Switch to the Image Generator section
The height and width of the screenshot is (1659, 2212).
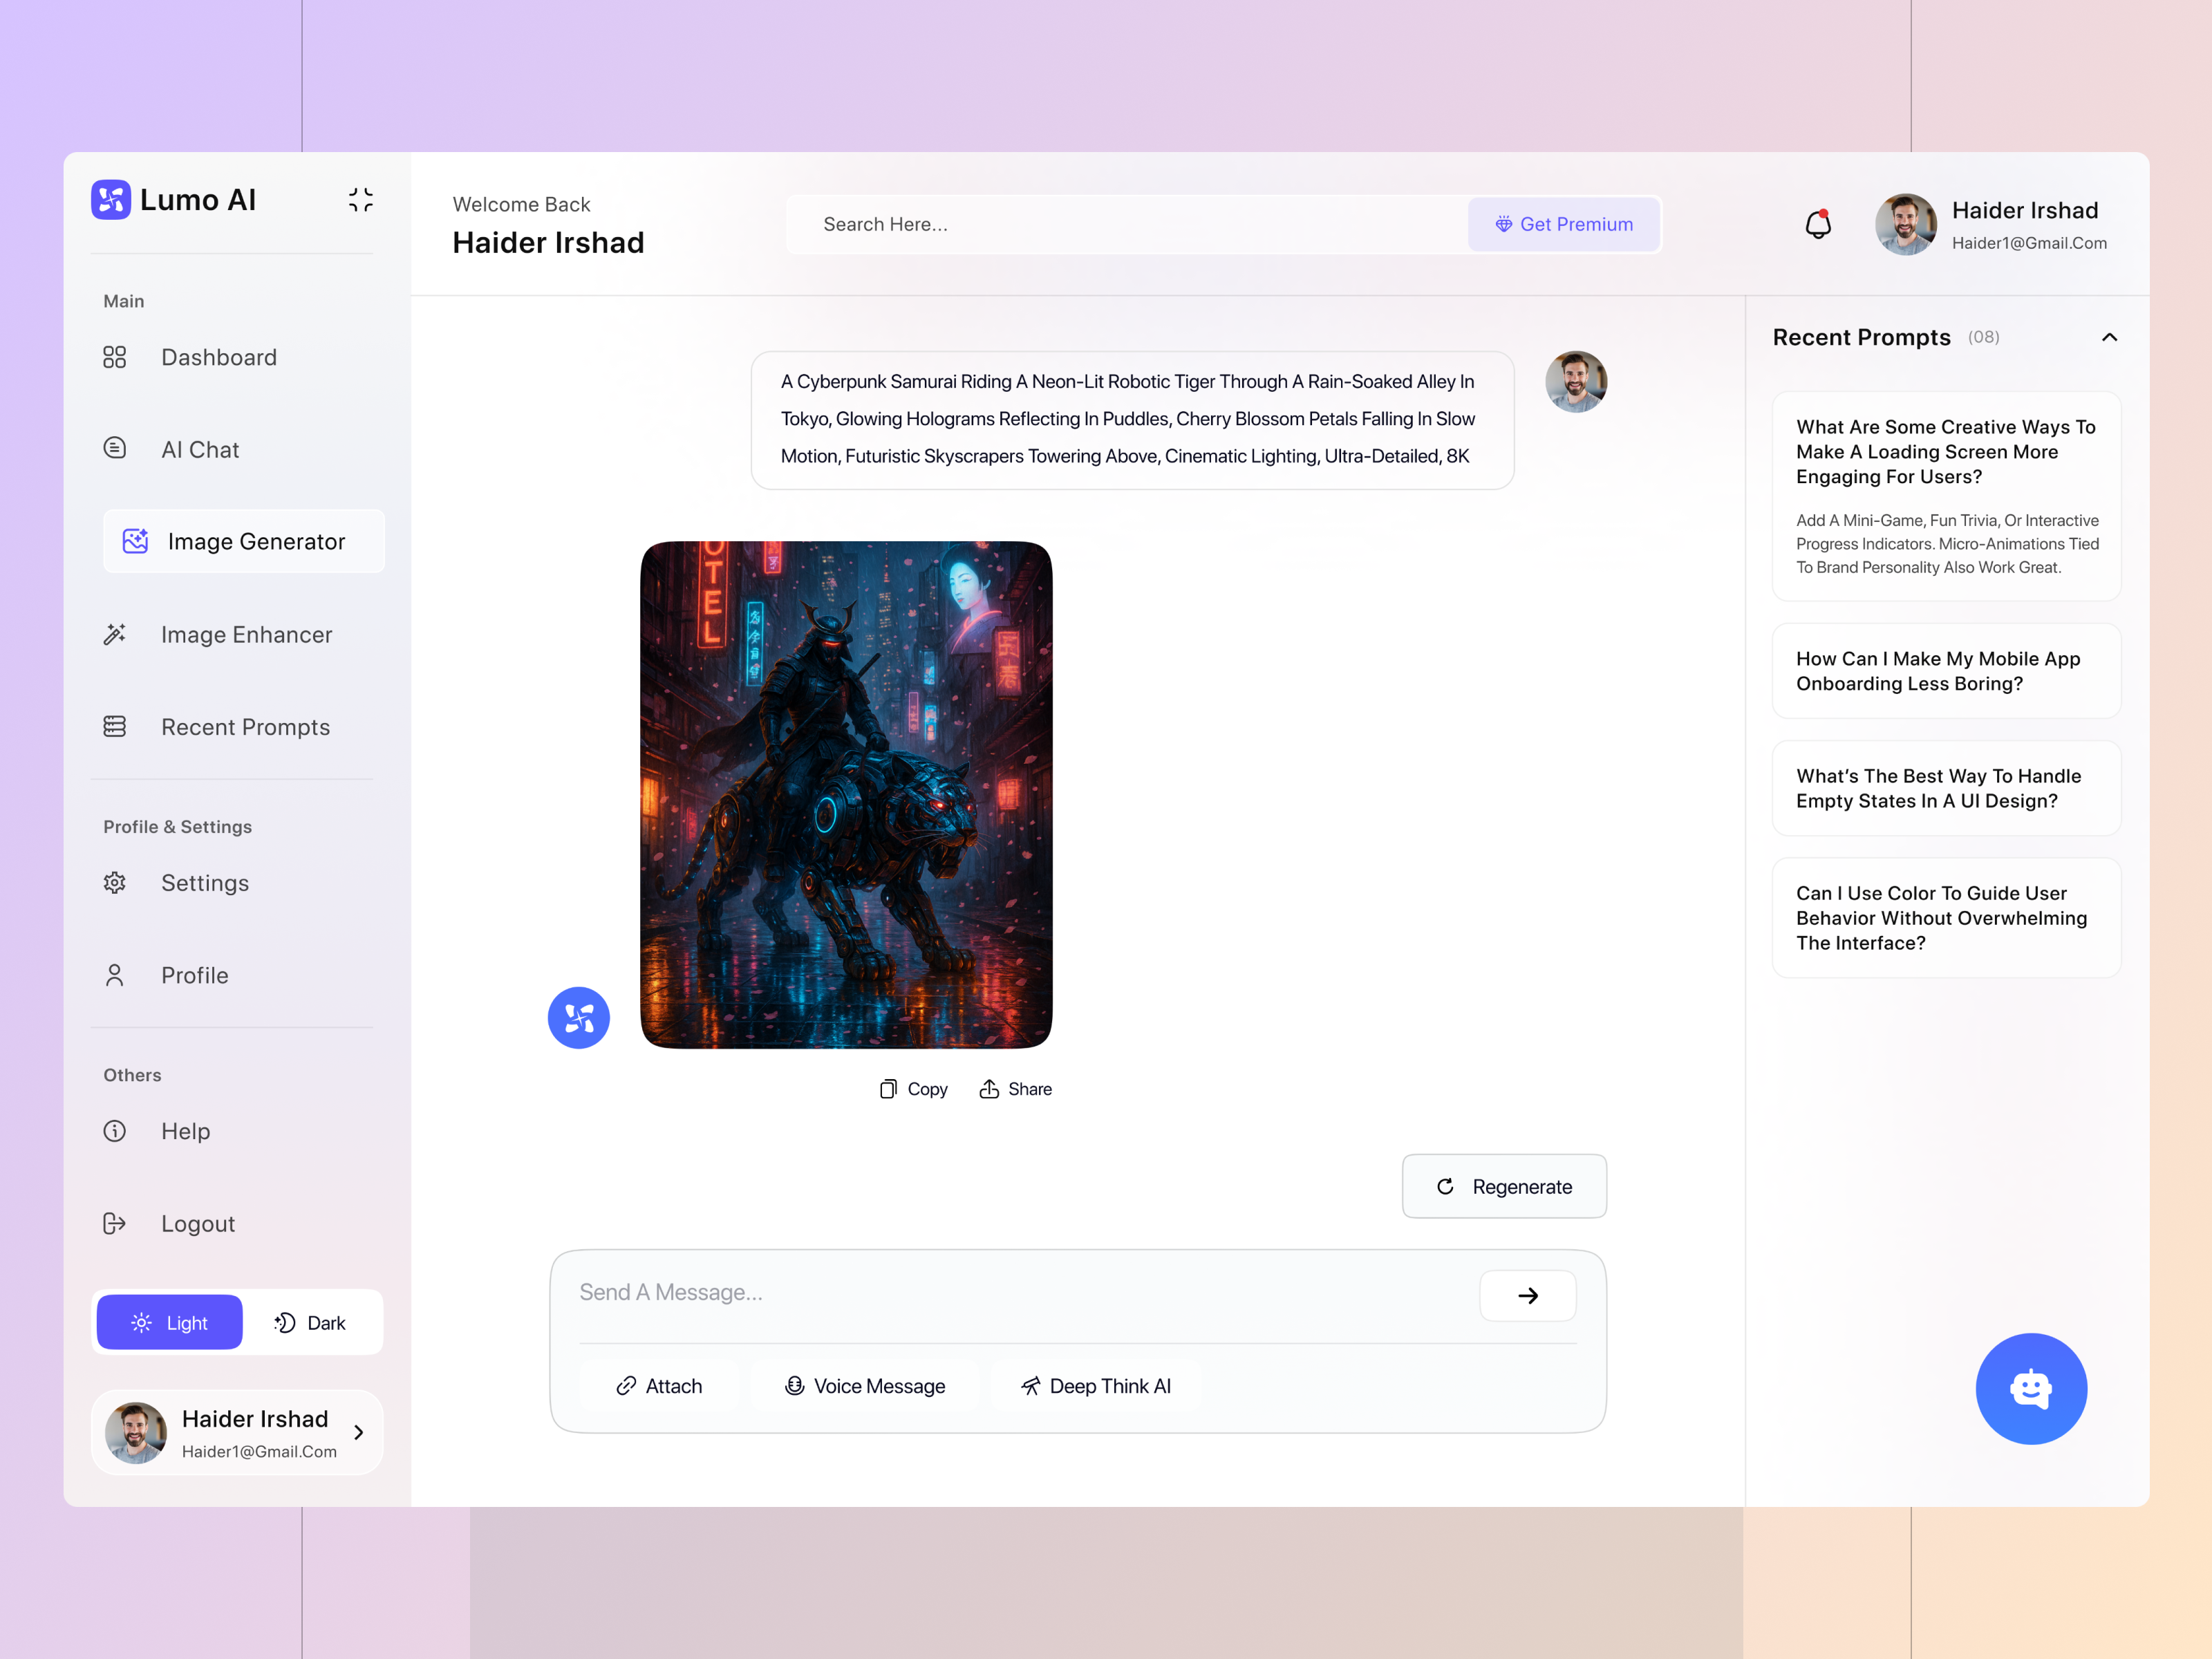(256, 541)
